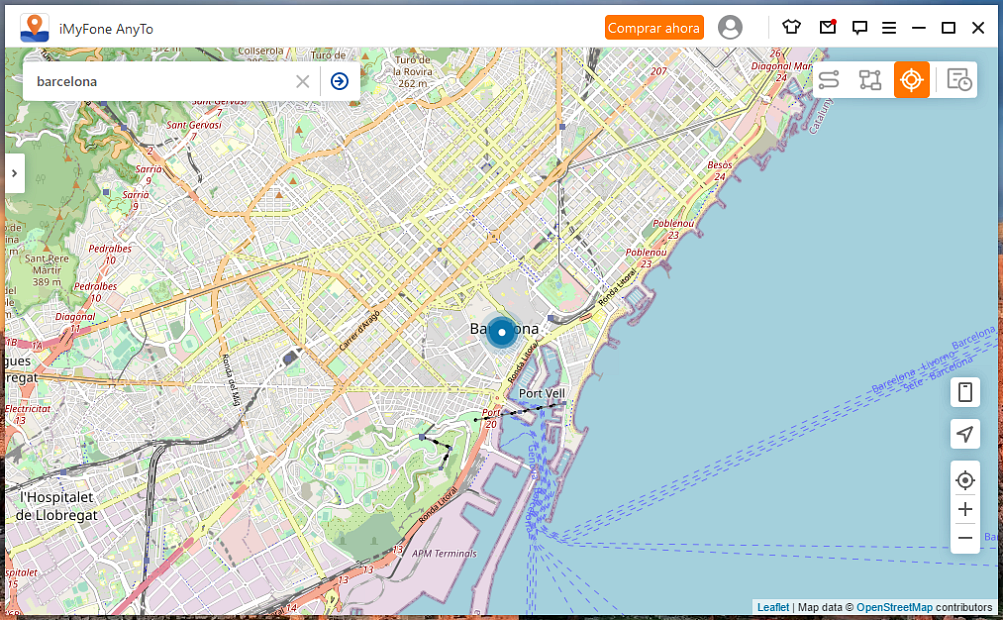The image size is (1003, 620).
Task: Maximize the AnyTo window
Action: click(949, 28)
